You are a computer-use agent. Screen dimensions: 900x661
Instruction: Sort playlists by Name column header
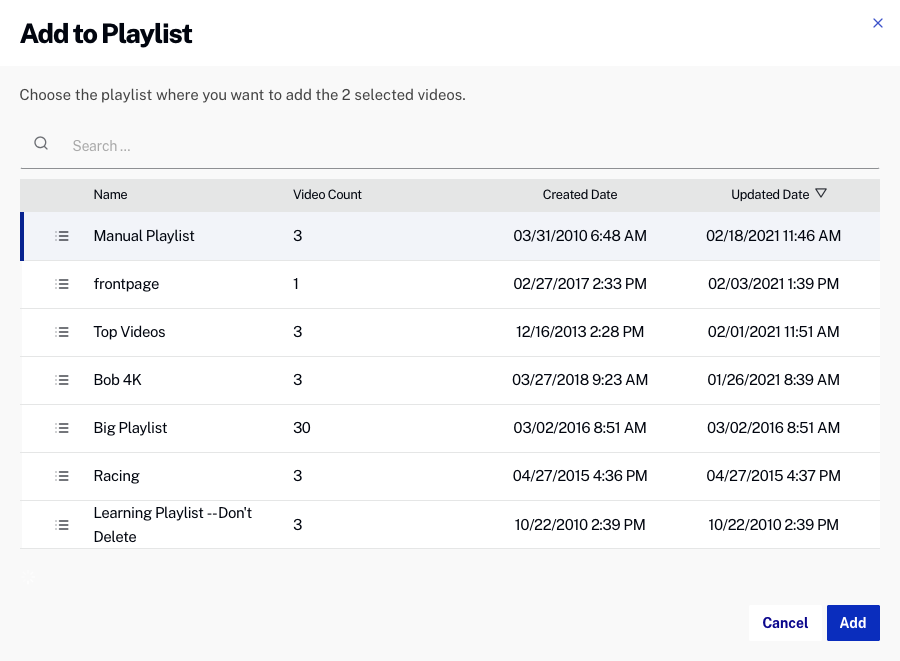(110, 195)
